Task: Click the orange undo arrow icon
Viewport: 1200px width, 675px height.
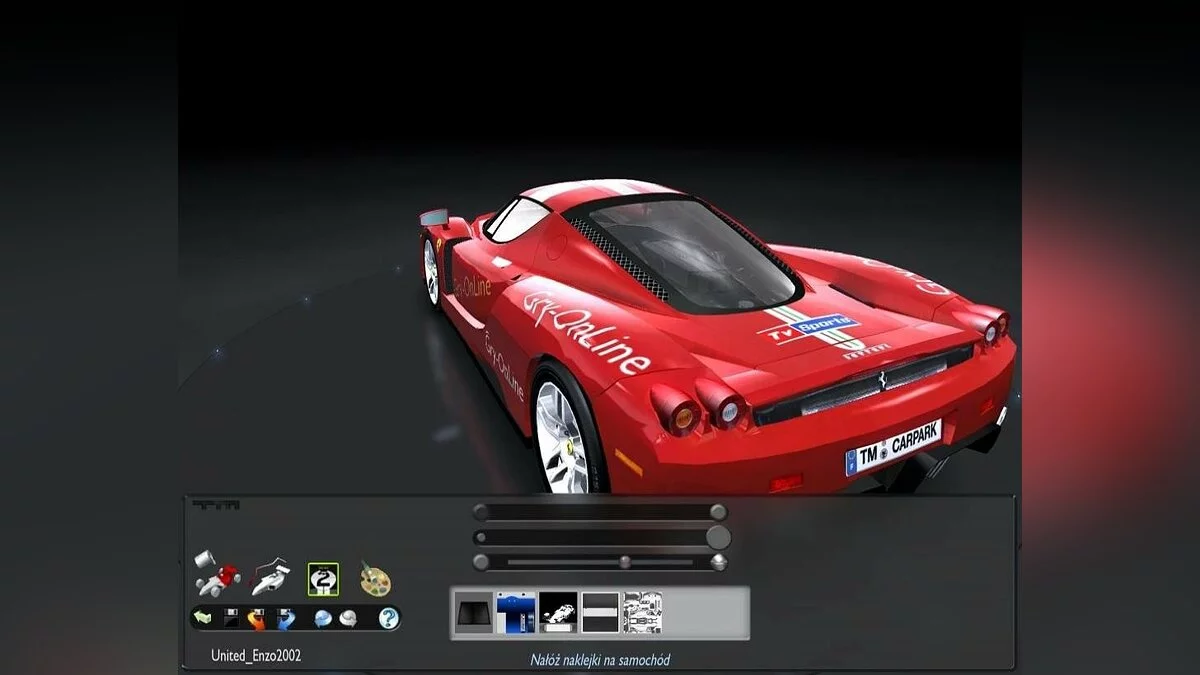Action: pos(257,619)
